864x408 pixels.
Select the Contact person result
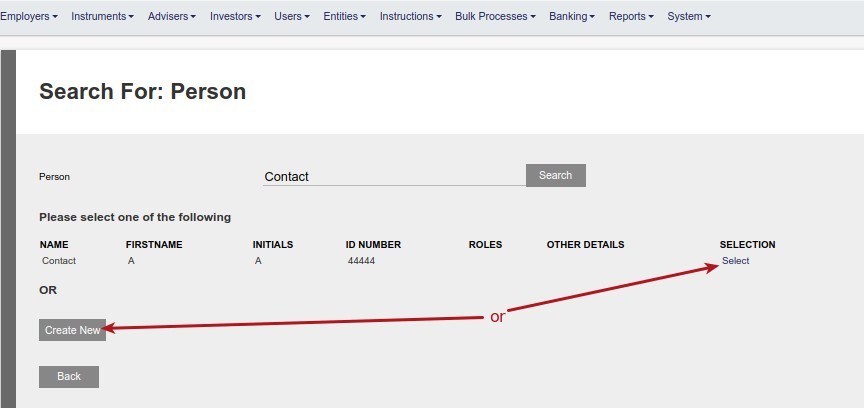click(735, 261)
